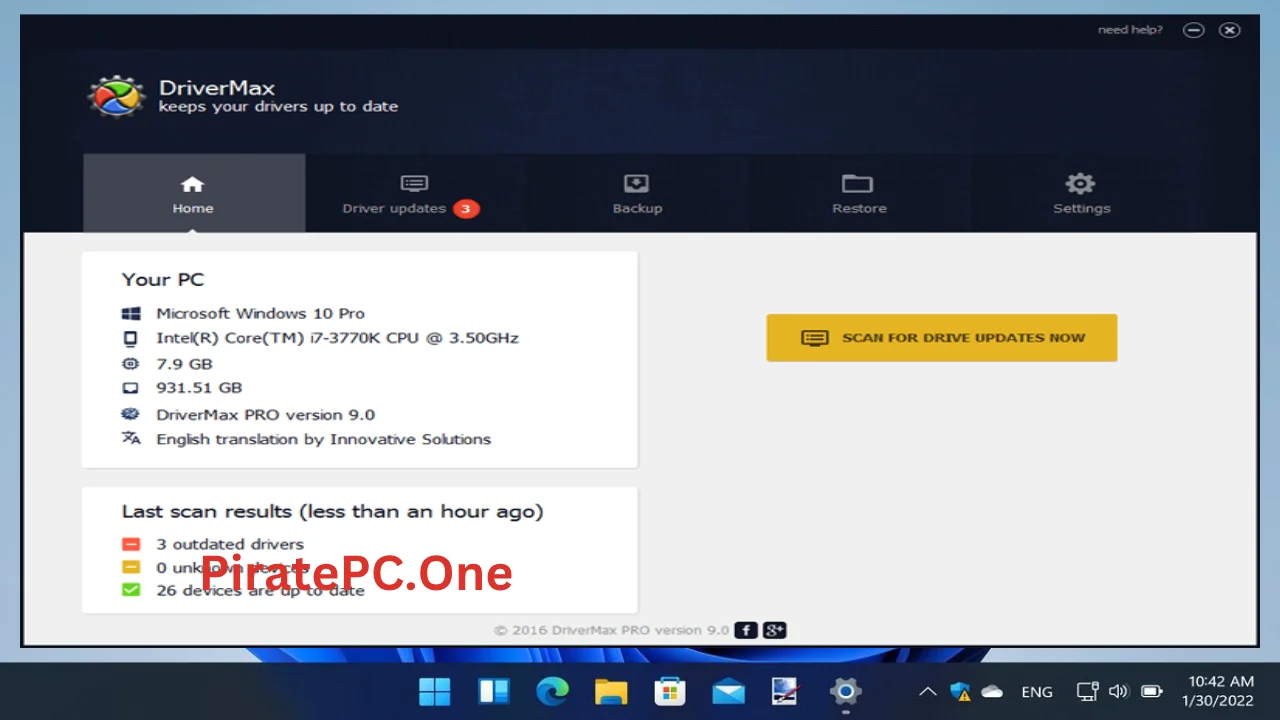This screenshot has width=1280, height=720.
Task: Go to the Restore tab
Action: click(859, 193)
